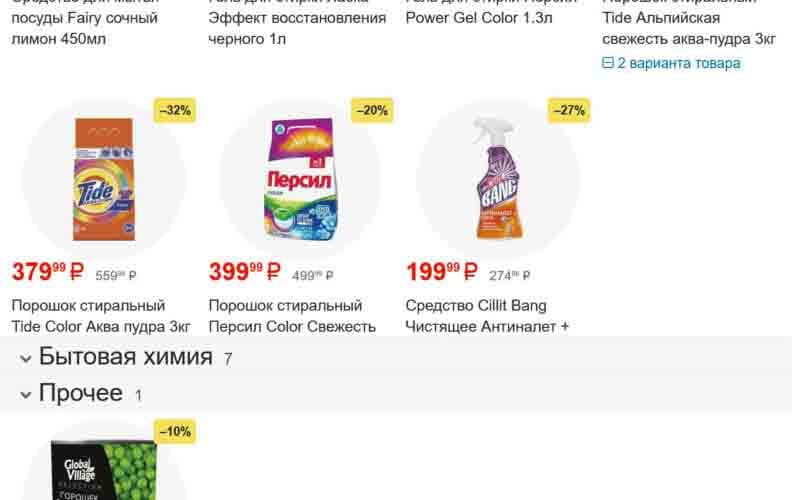The image size is (800, 500).
Task: Open Tide Color powder product image
Action: [x=104, y=179]
